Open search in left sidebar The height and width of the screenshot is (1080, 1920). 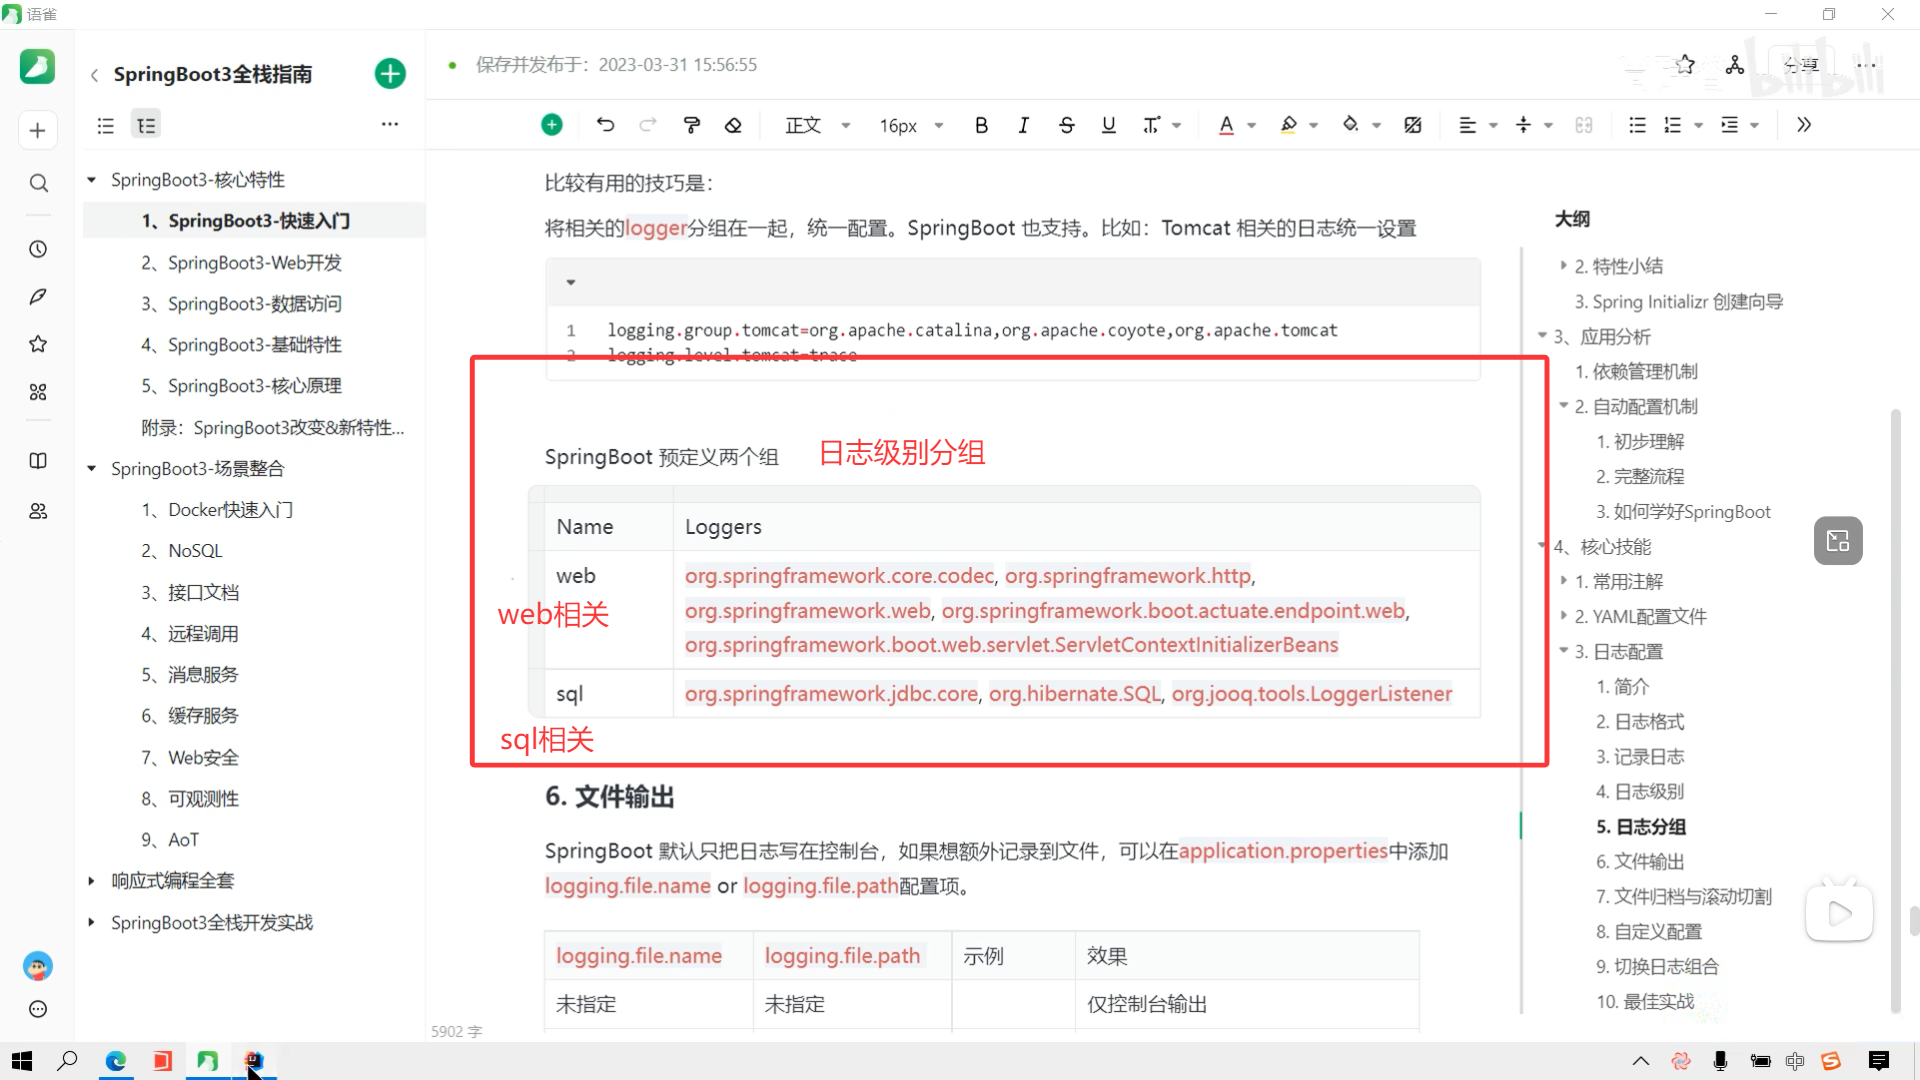(x=38, y=183)
